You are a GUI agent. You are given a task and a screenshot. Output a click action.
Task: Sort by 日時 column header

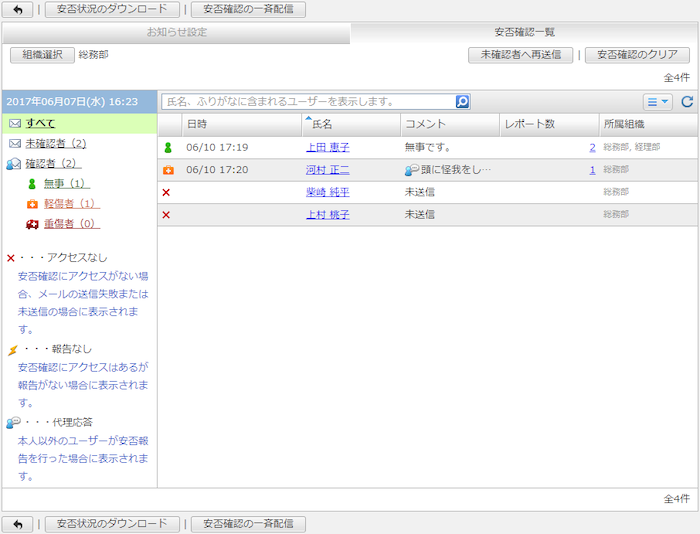tap(197, 124)
